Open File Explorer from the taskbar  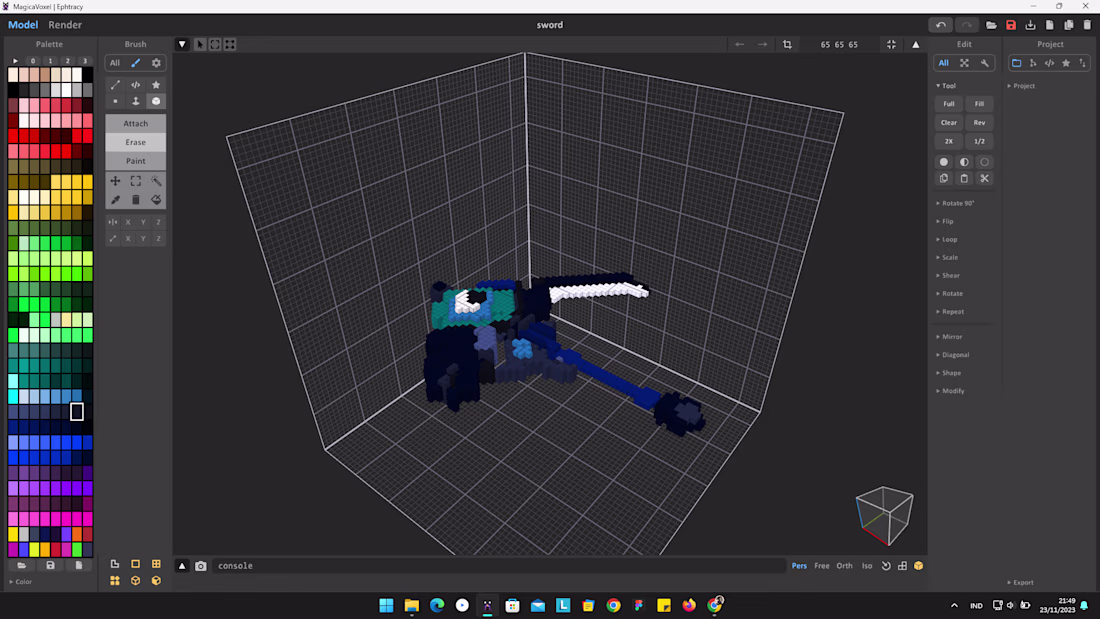(412, 605)
